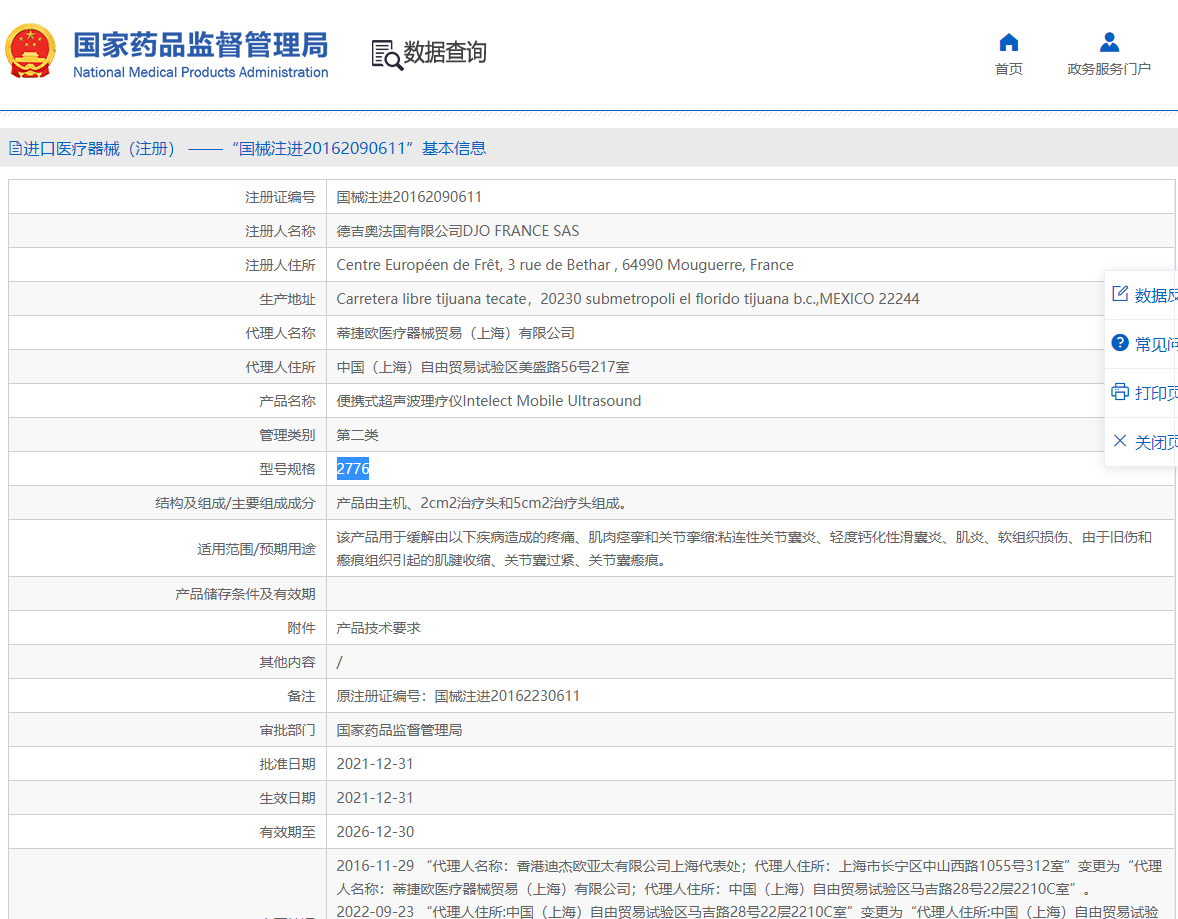Click approving department 国家药品监督管理局 value
Screen dimensions: 1178x919
pyautogui.click(x=399, y=730)
